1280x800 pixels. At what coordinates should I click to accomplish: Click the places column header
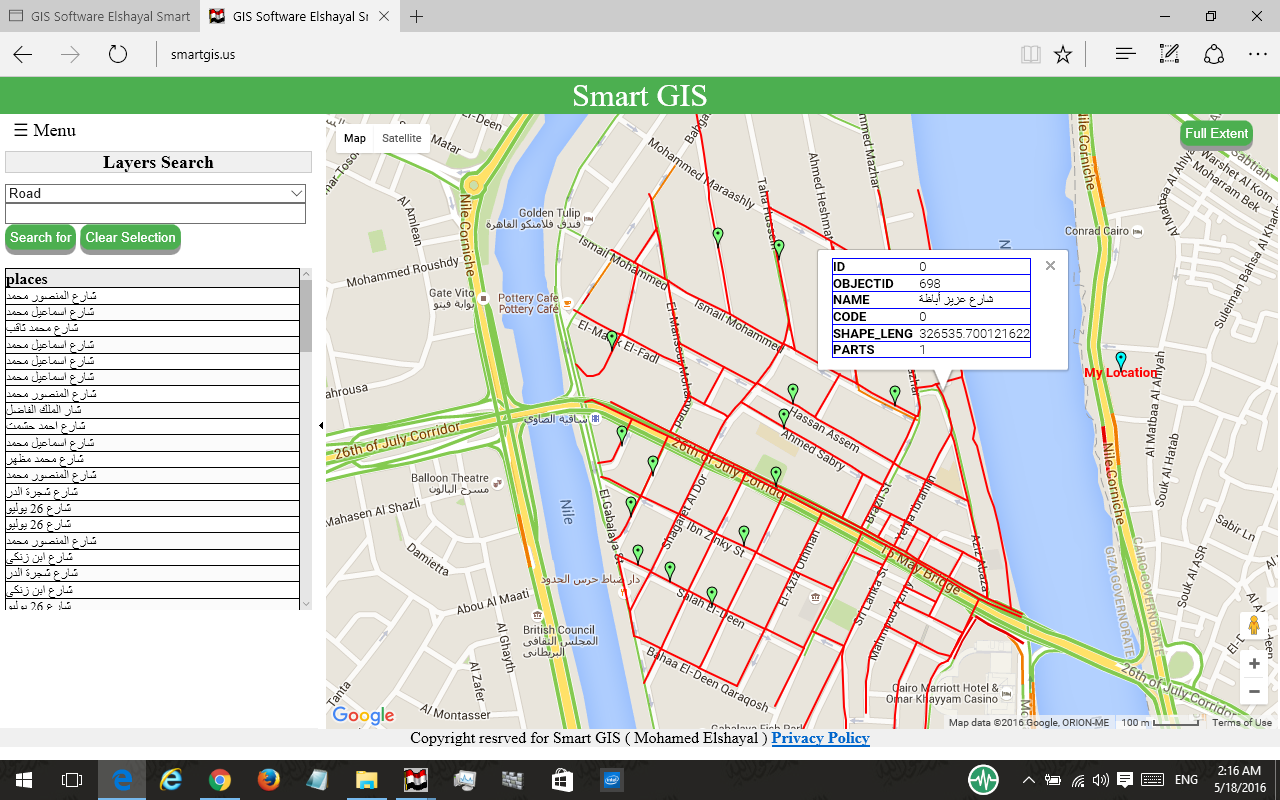(153, 279)
